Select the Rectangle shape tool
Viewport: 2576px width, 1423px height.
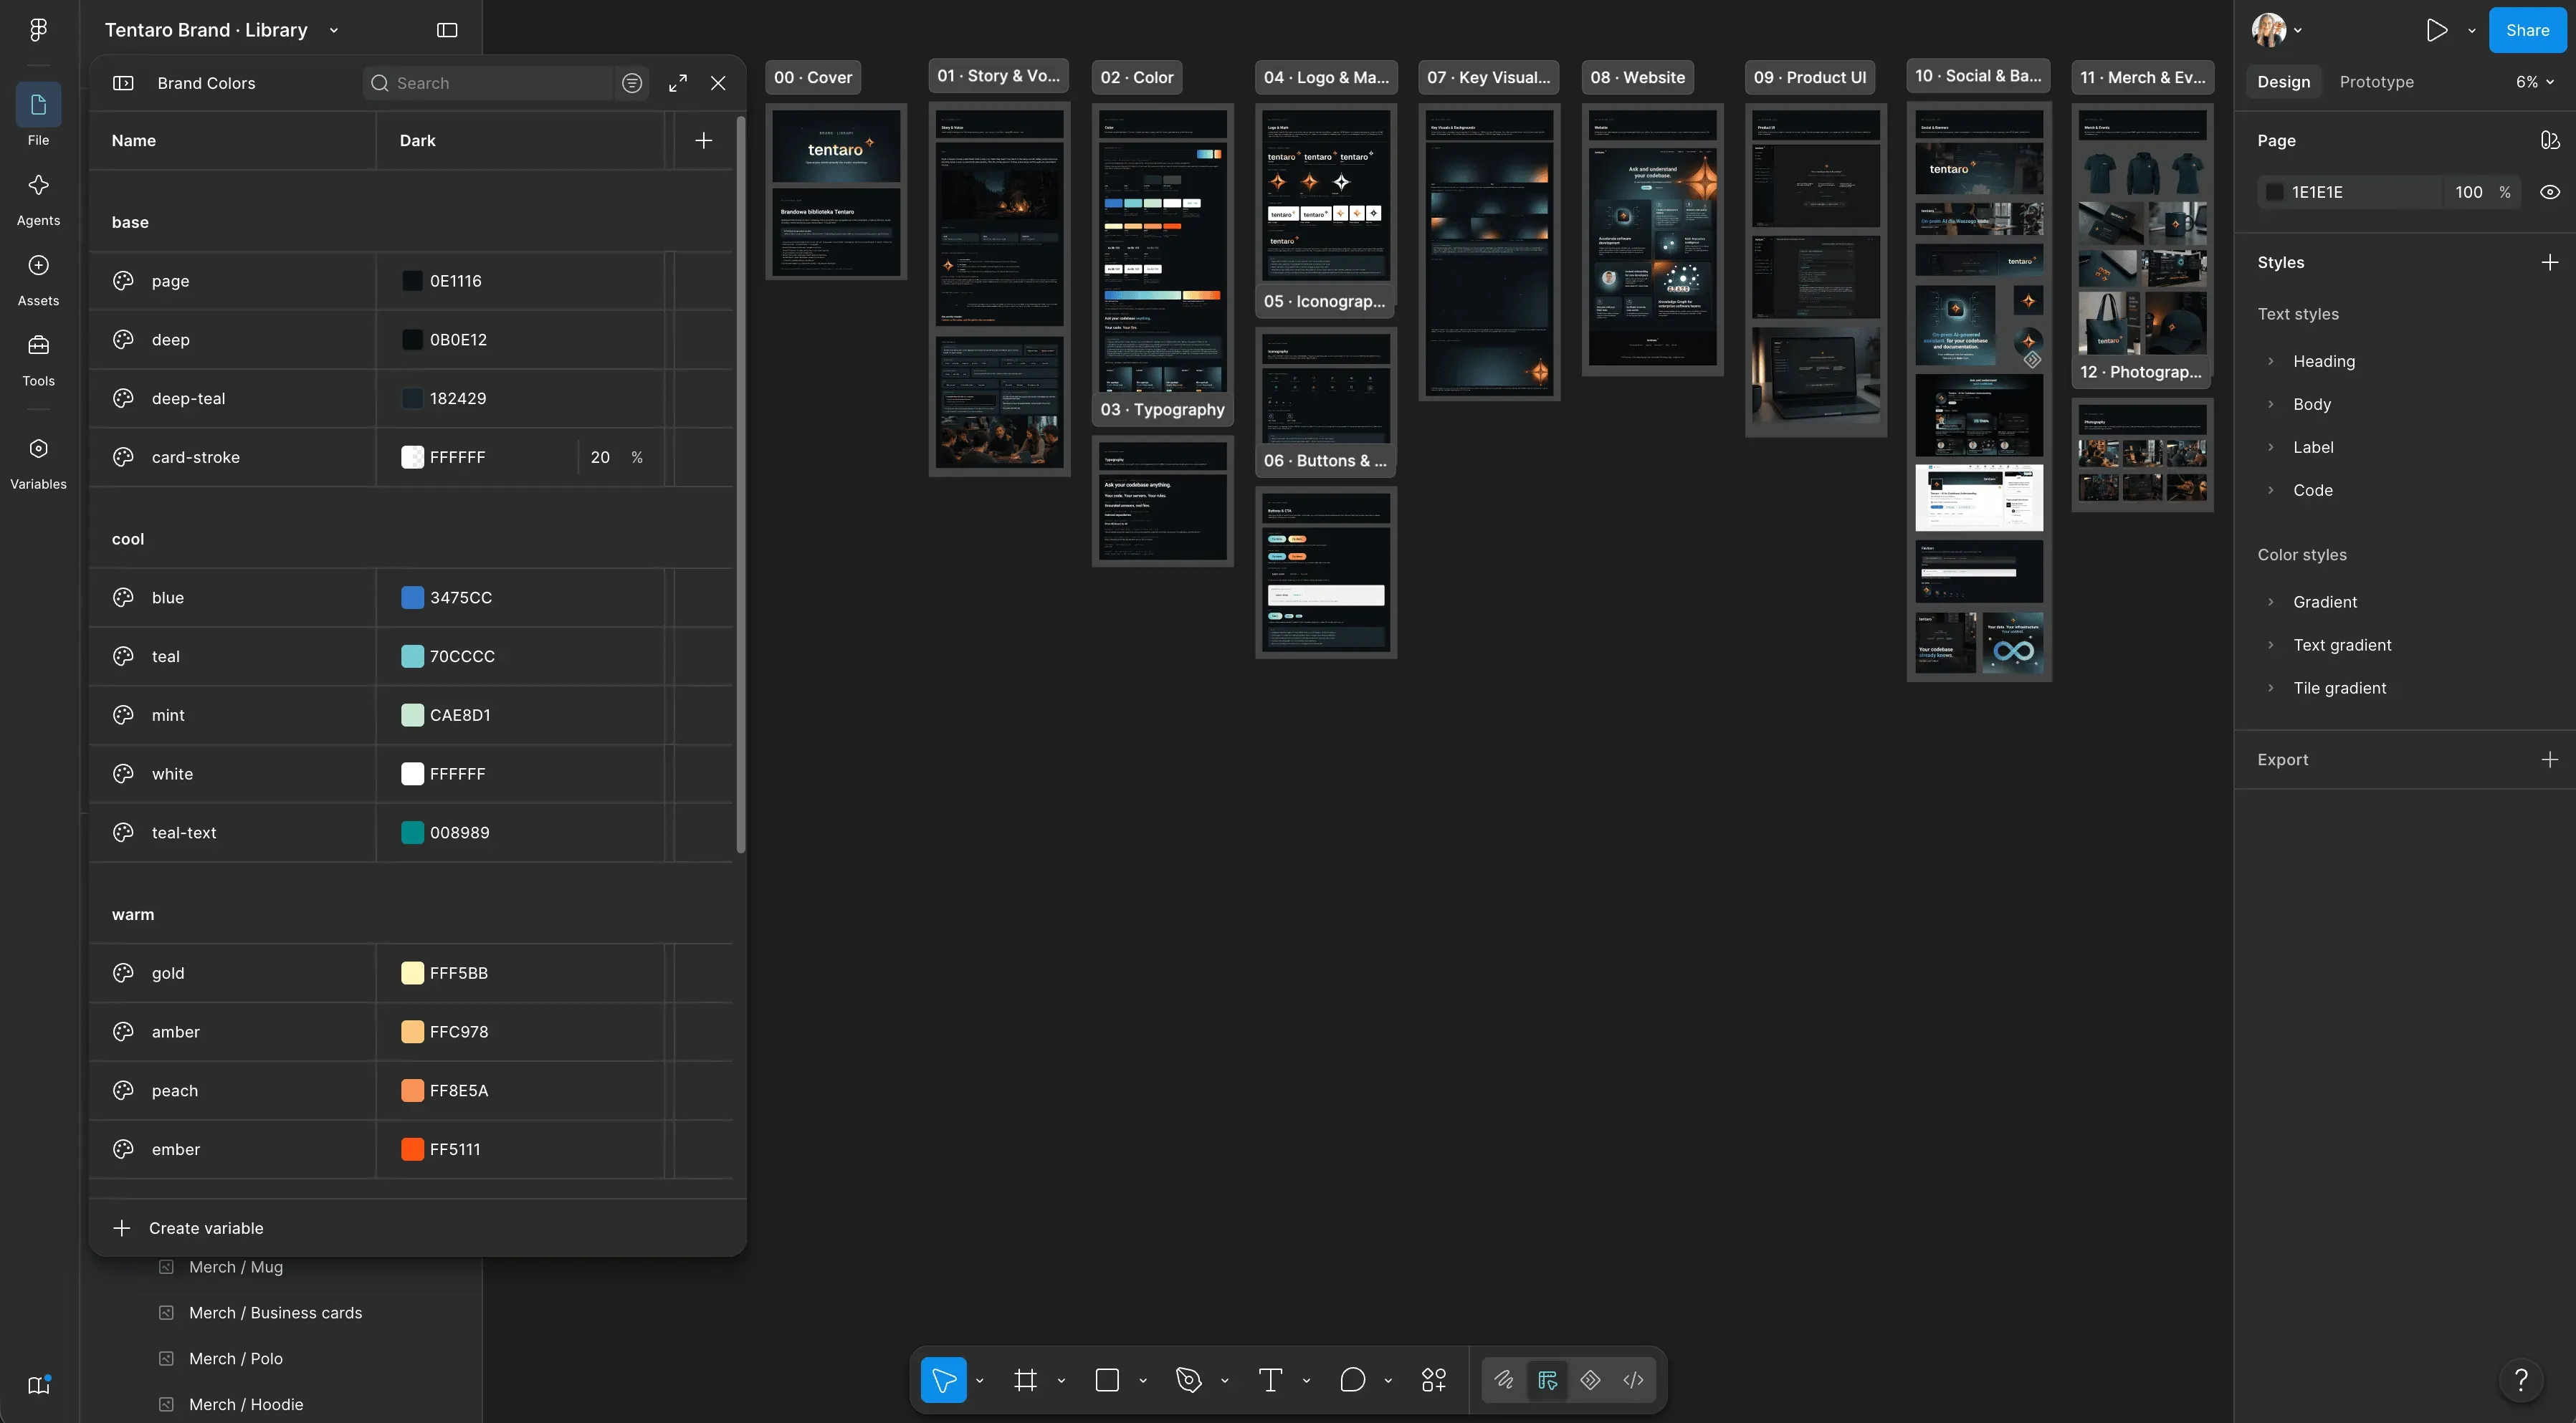tap(1107, 1380)
